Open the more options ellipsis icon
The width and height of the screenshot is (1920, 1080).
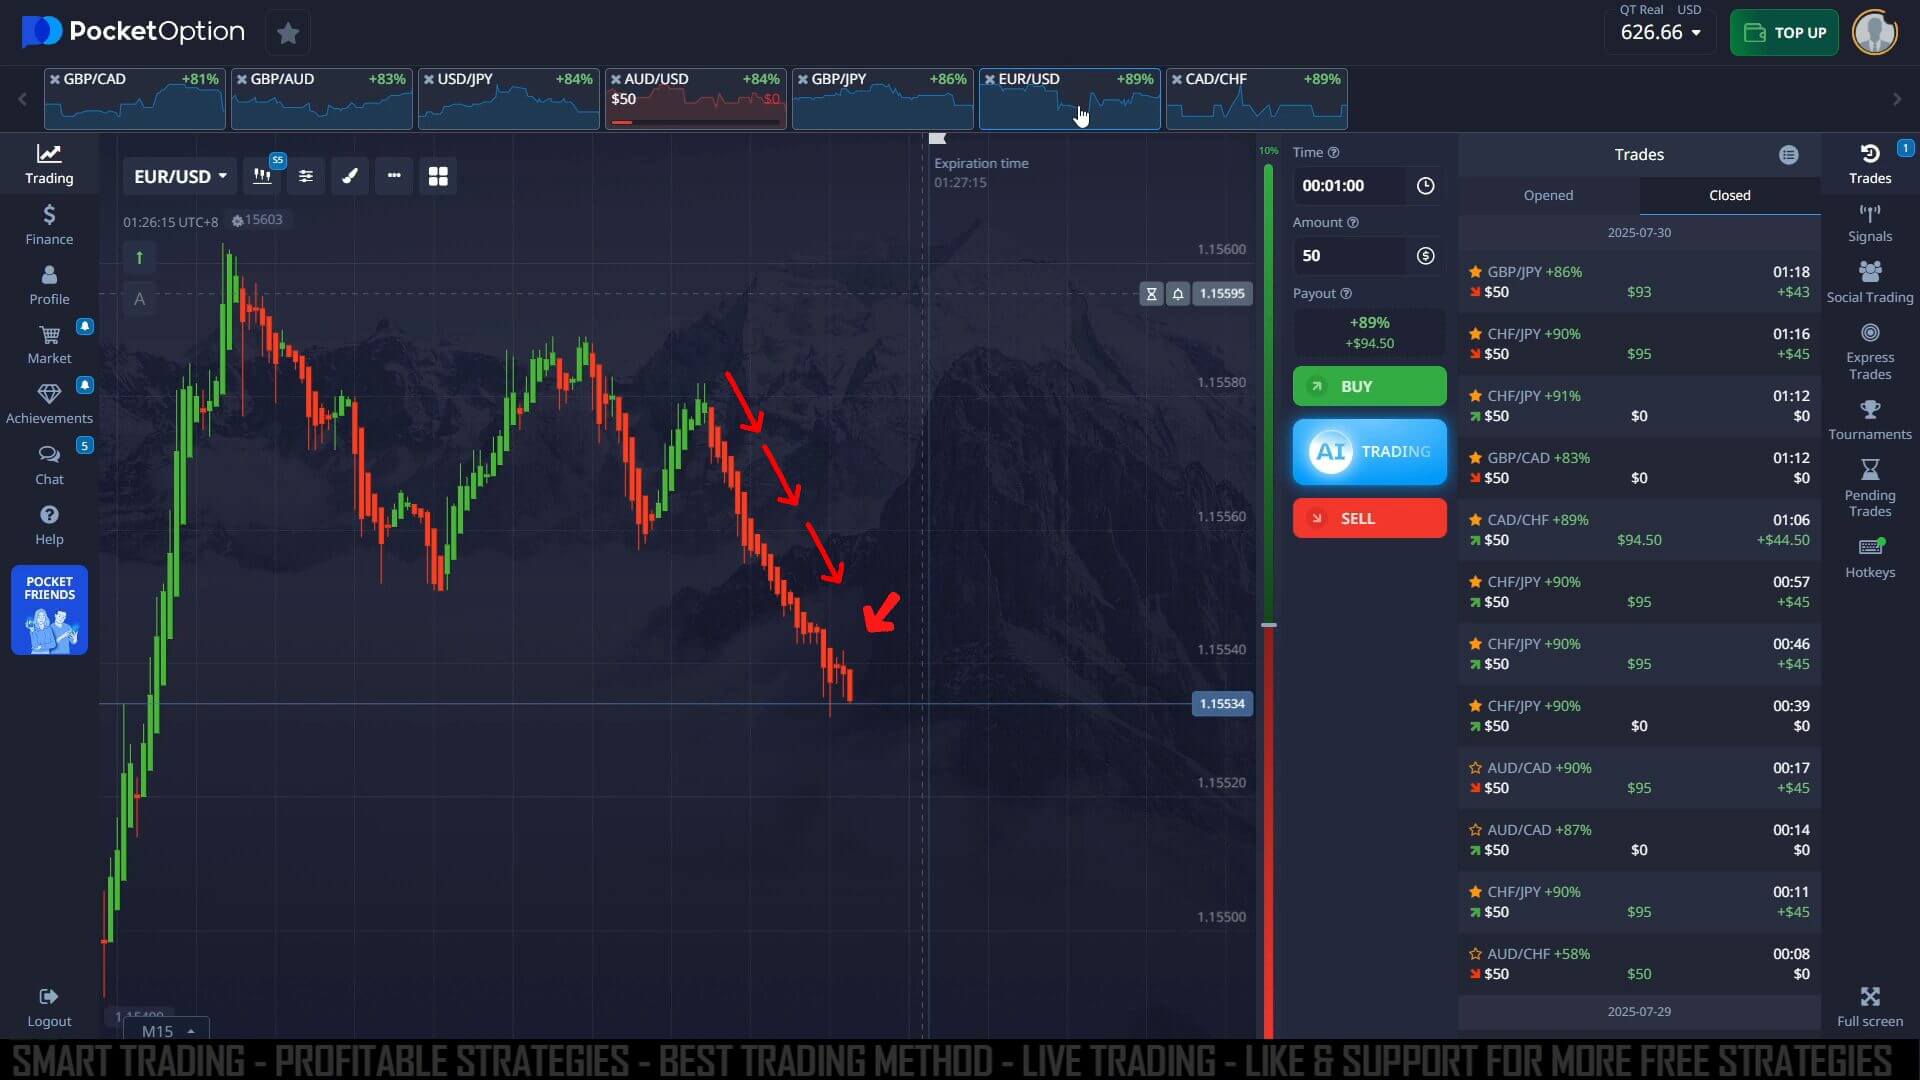(x=394, y=176)
